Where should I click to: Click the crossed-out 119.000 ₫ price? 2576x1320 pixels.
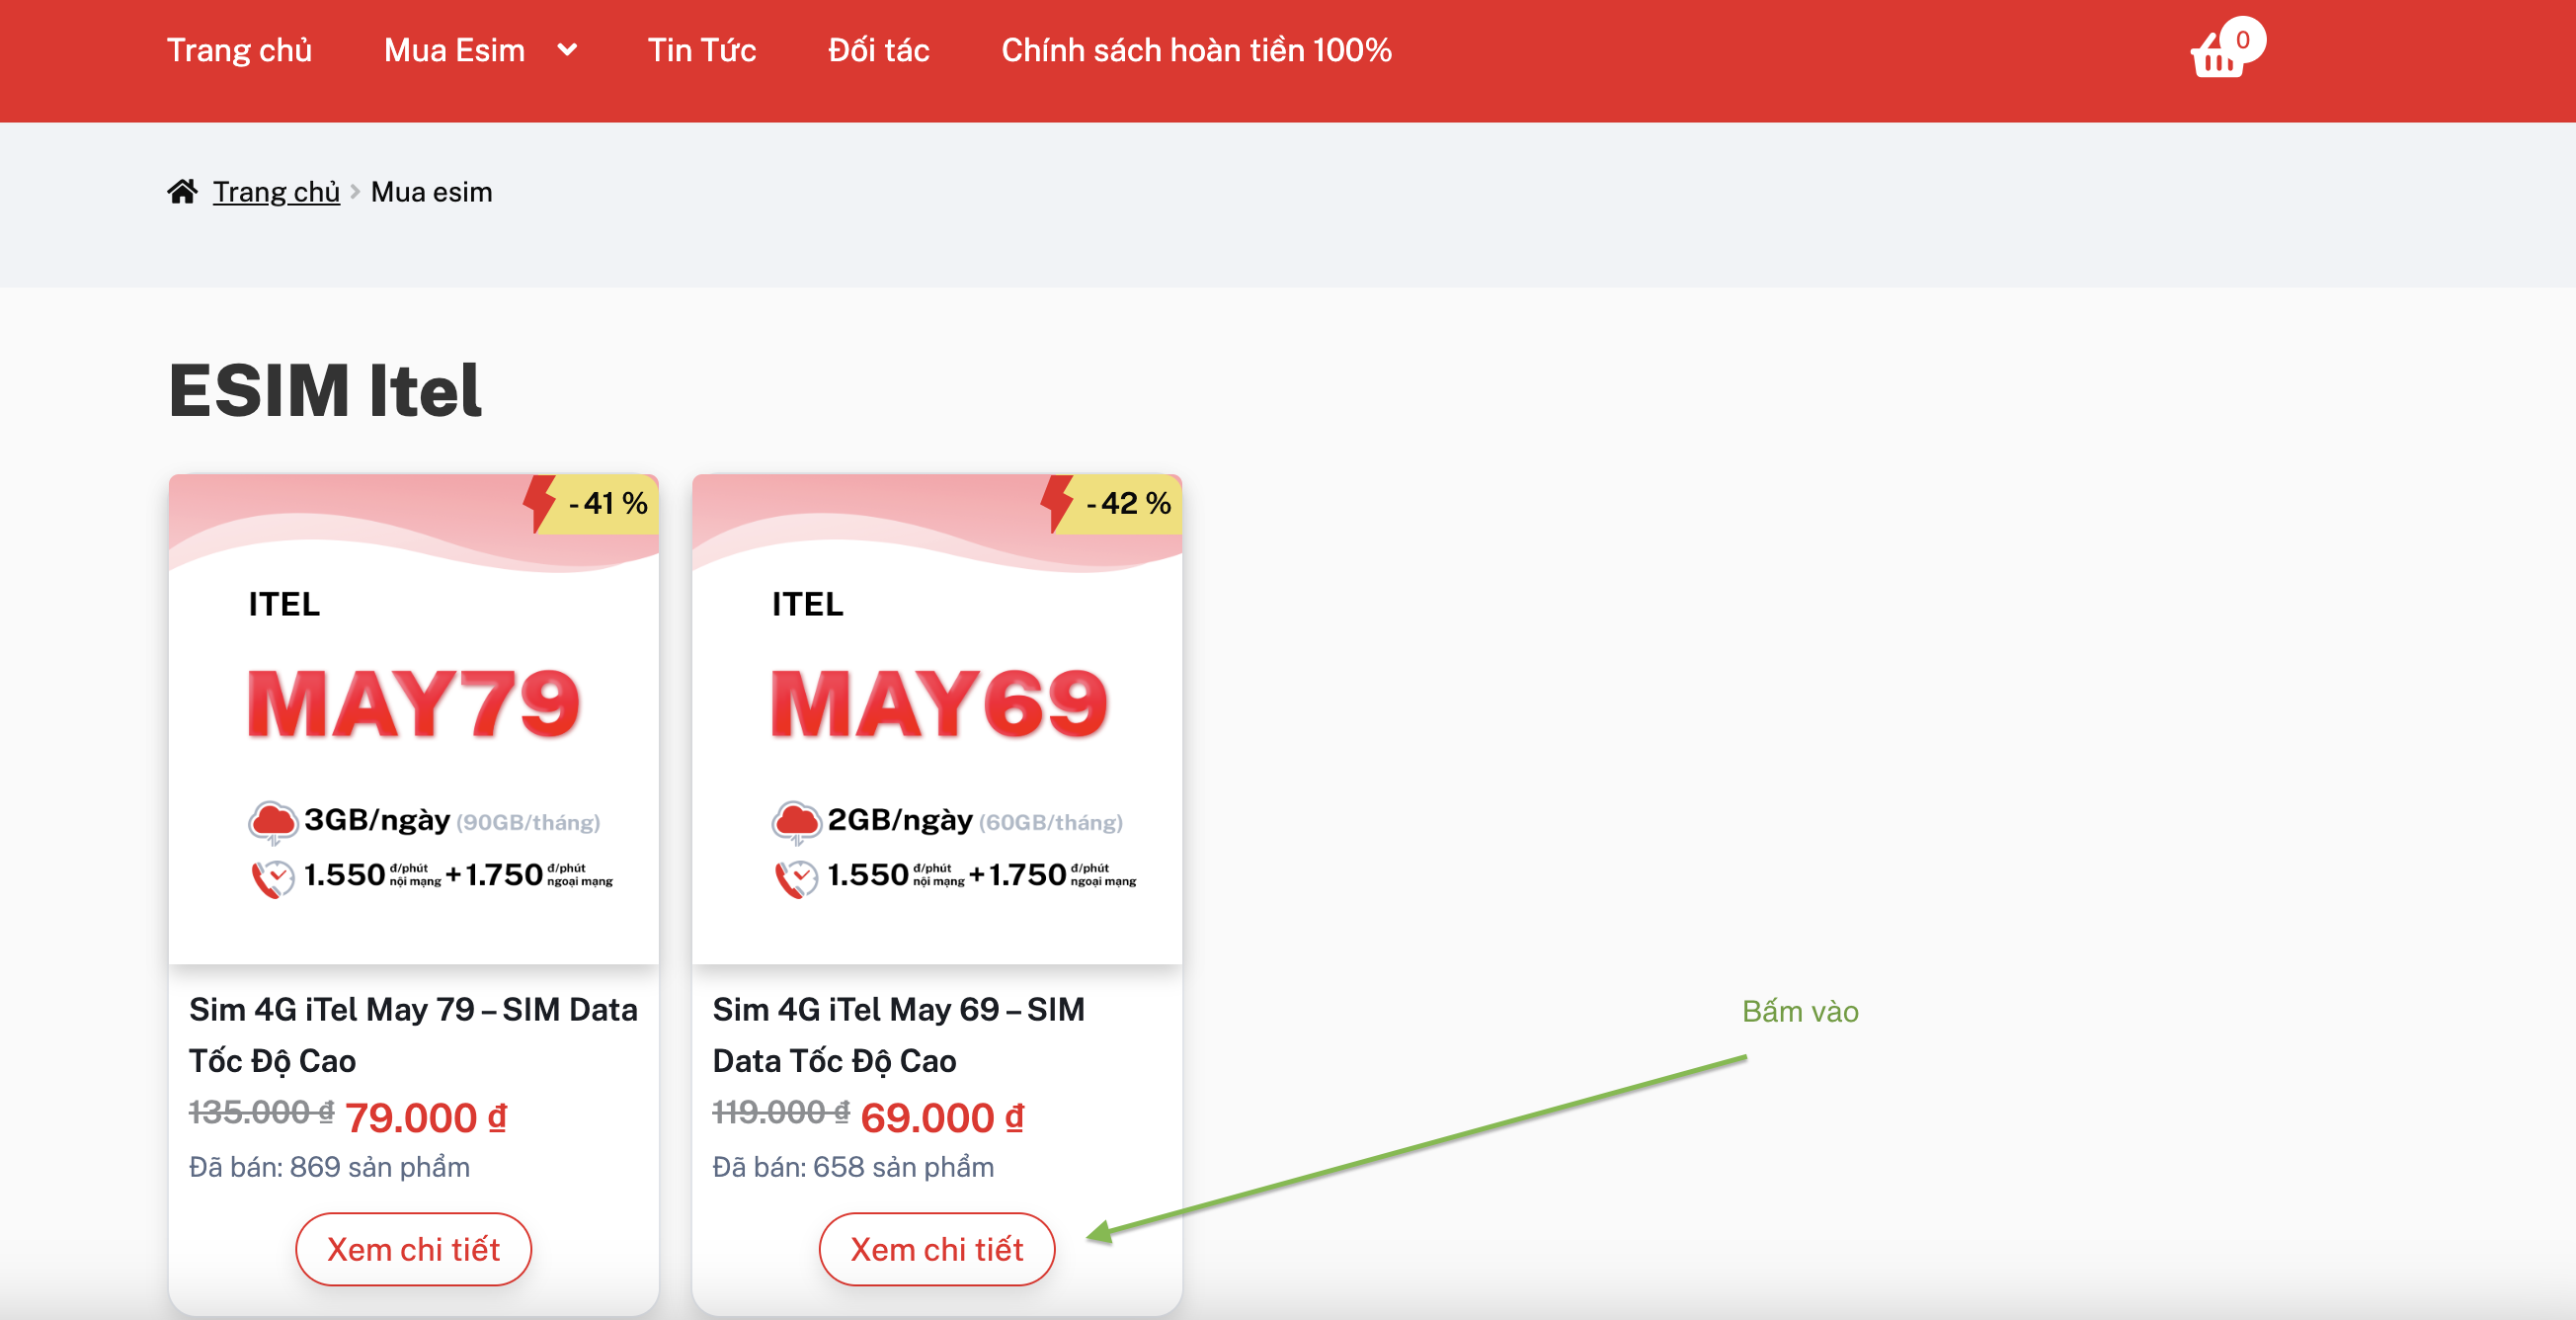[x=781, y=1112]
